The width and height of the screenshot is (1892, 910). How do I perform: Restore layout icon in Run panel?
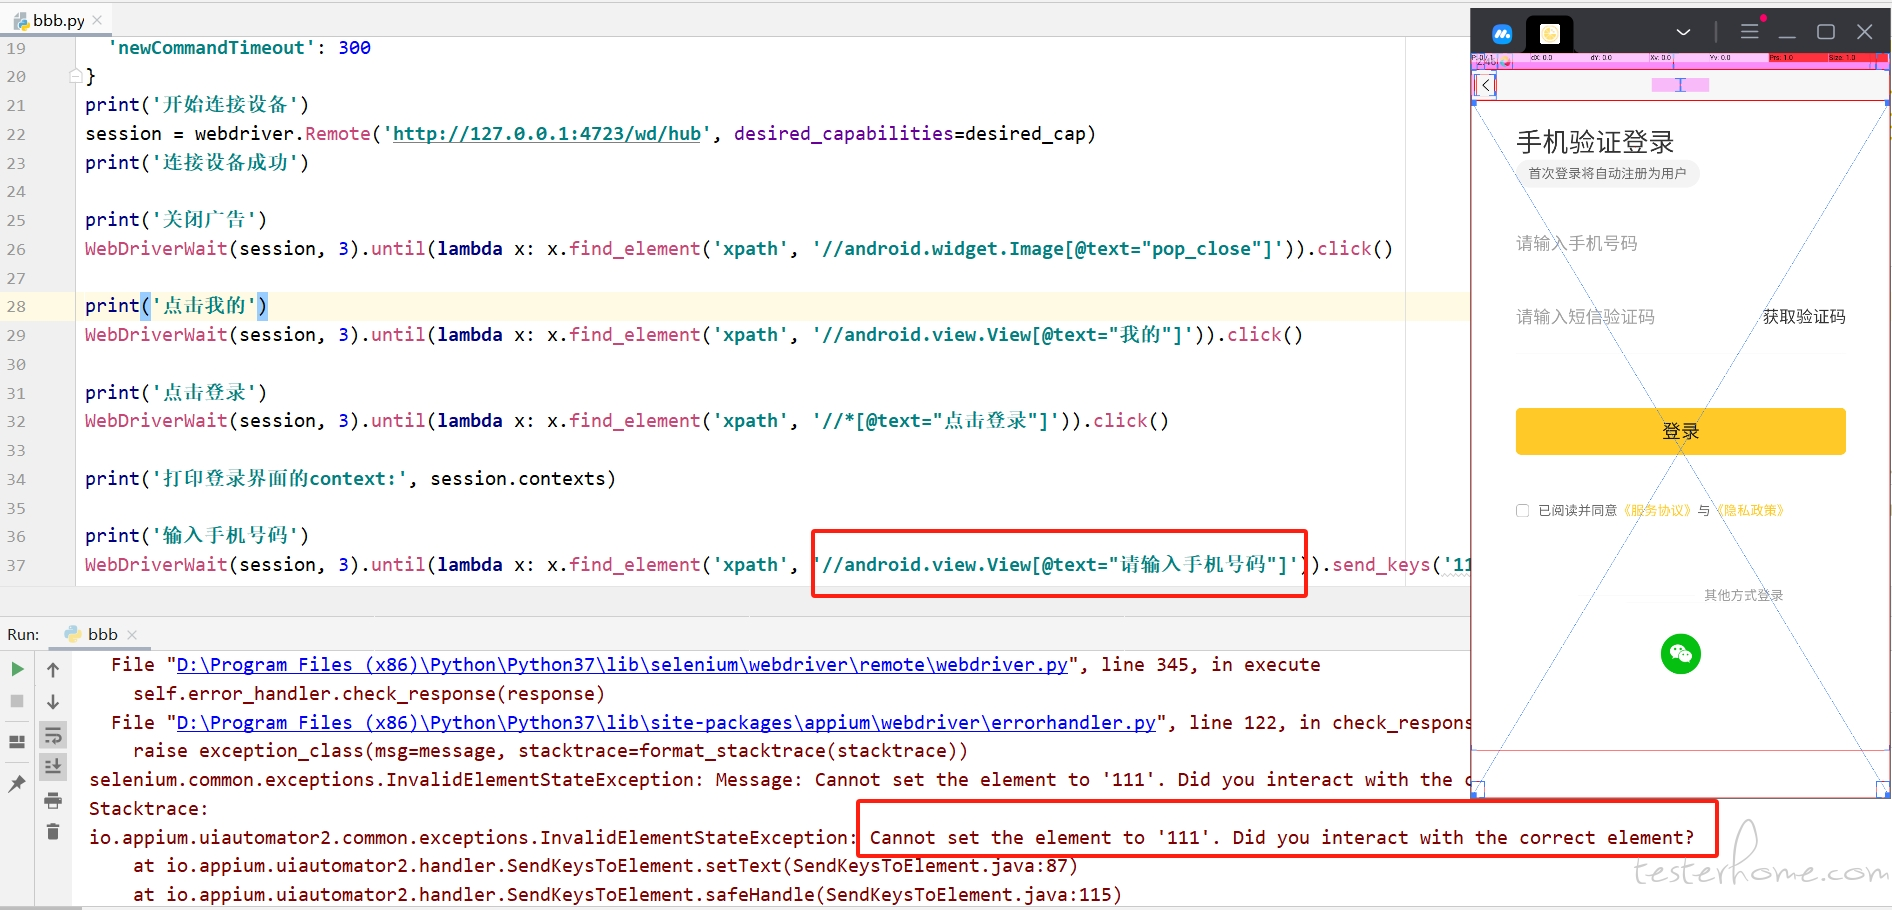point(17,742)
